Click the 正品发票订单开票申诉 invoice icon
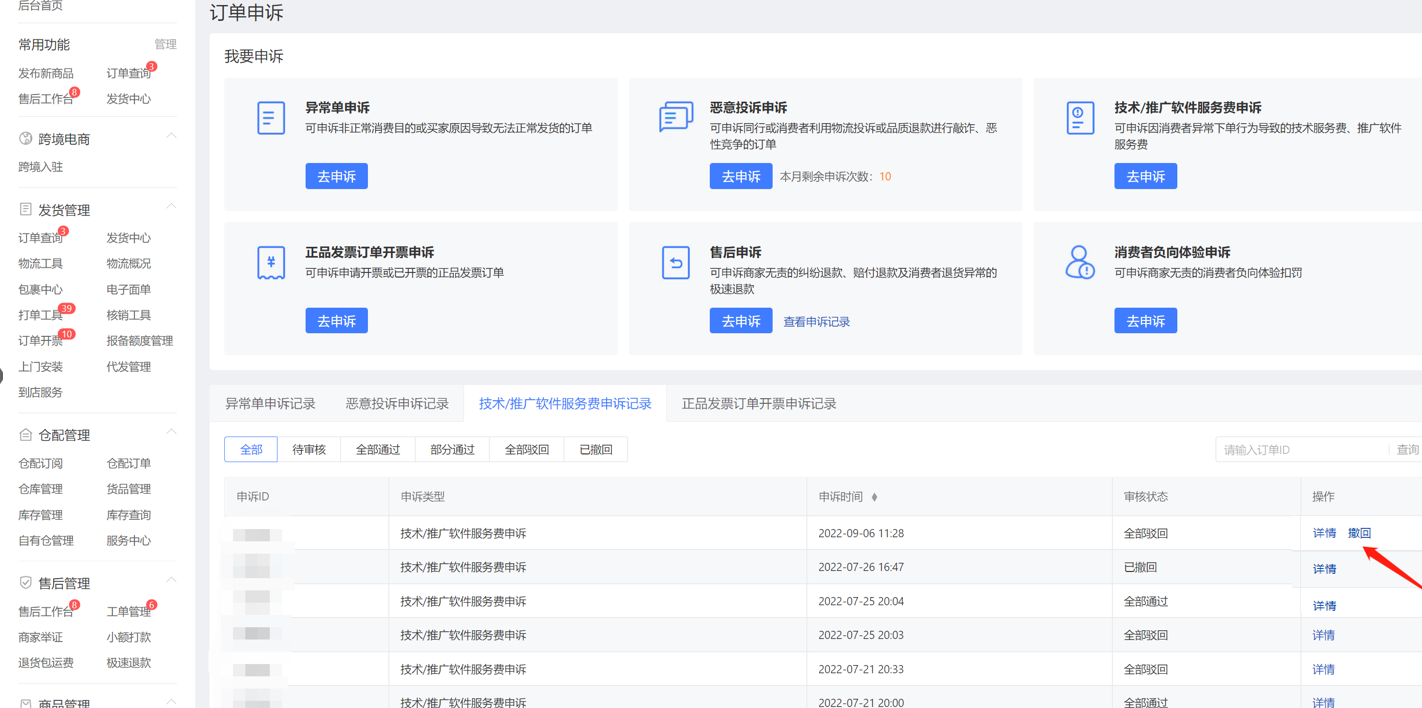Screen dimensions: 1422x708 point(270,262)
